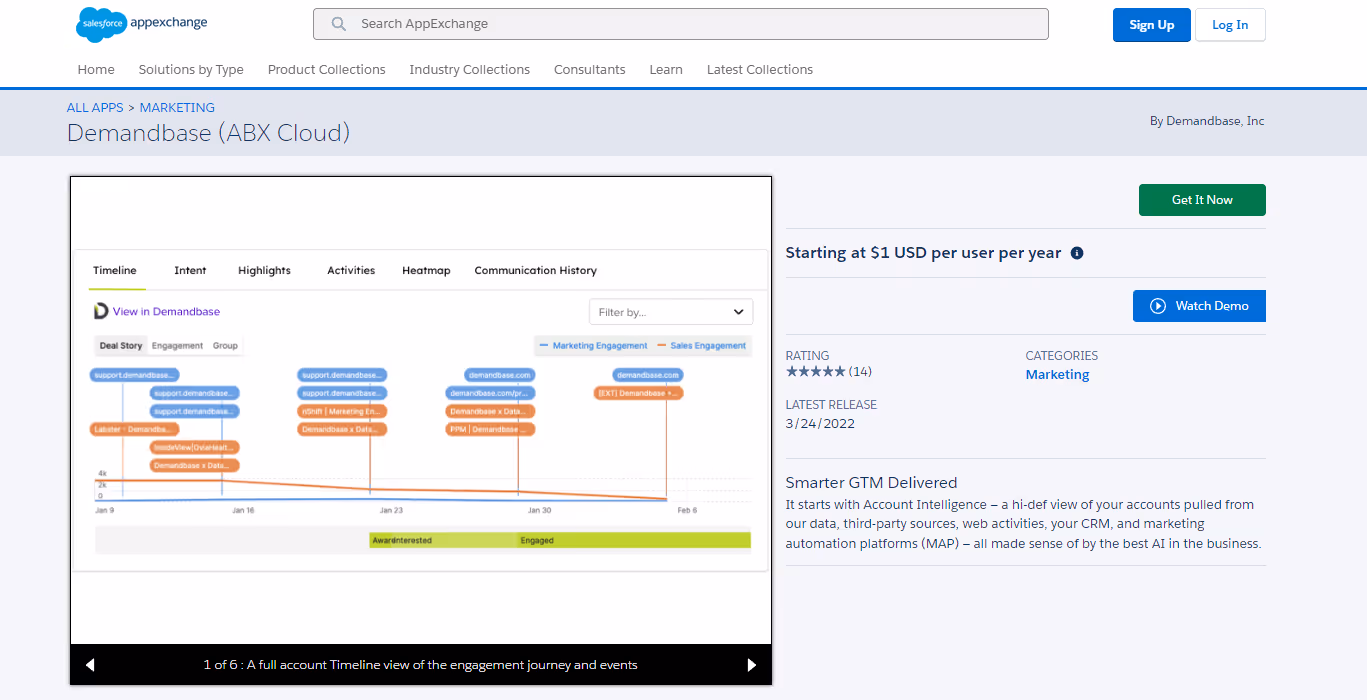
Task: Select the Group toggle option
Action: (x=225, y=346)
